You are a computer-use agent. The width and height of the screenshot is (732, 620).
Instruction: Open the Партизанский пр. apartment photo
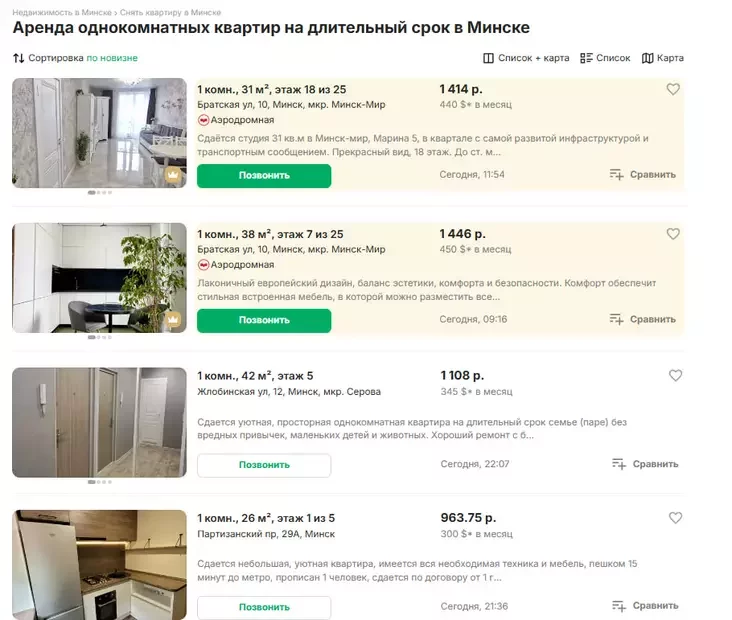click(x=99, y=564)
